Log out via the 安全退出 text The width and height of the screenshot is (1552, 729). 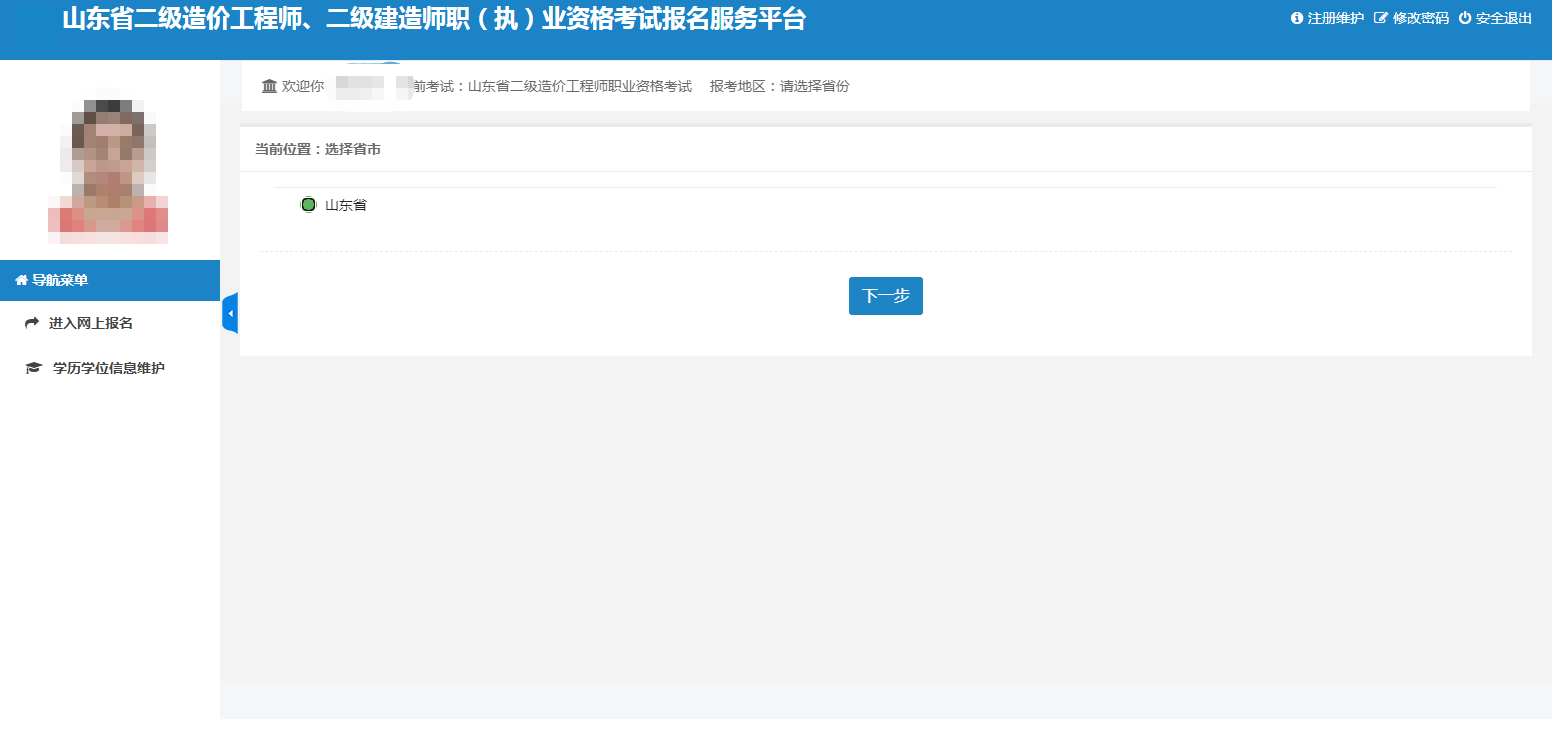(x=1503, y=18)
